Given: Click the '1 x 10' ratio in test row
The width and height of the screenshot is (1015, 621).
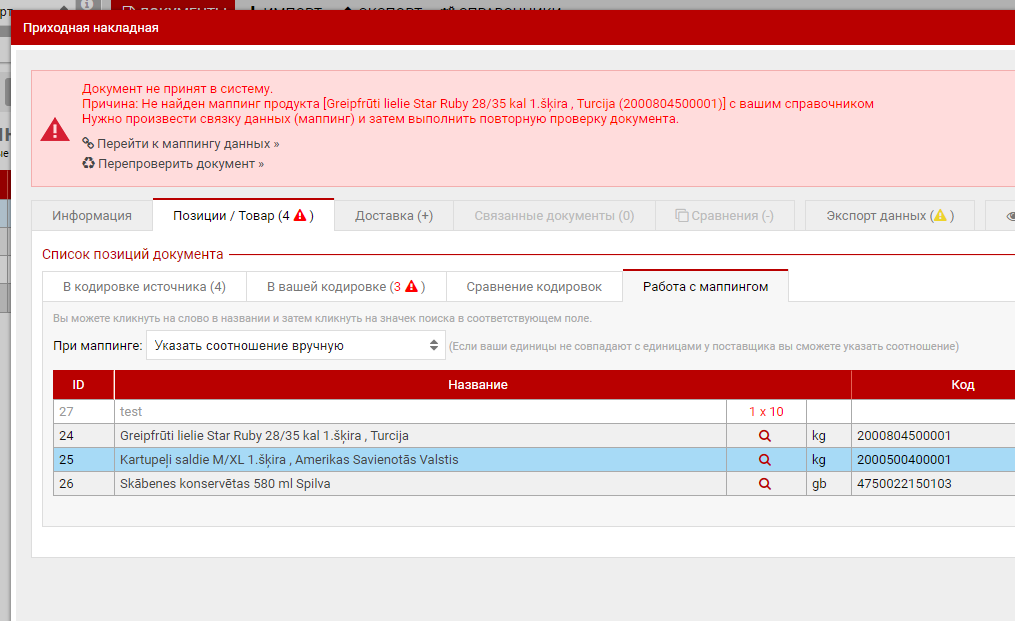Looking at the screenshot, I should click(766, 412).
